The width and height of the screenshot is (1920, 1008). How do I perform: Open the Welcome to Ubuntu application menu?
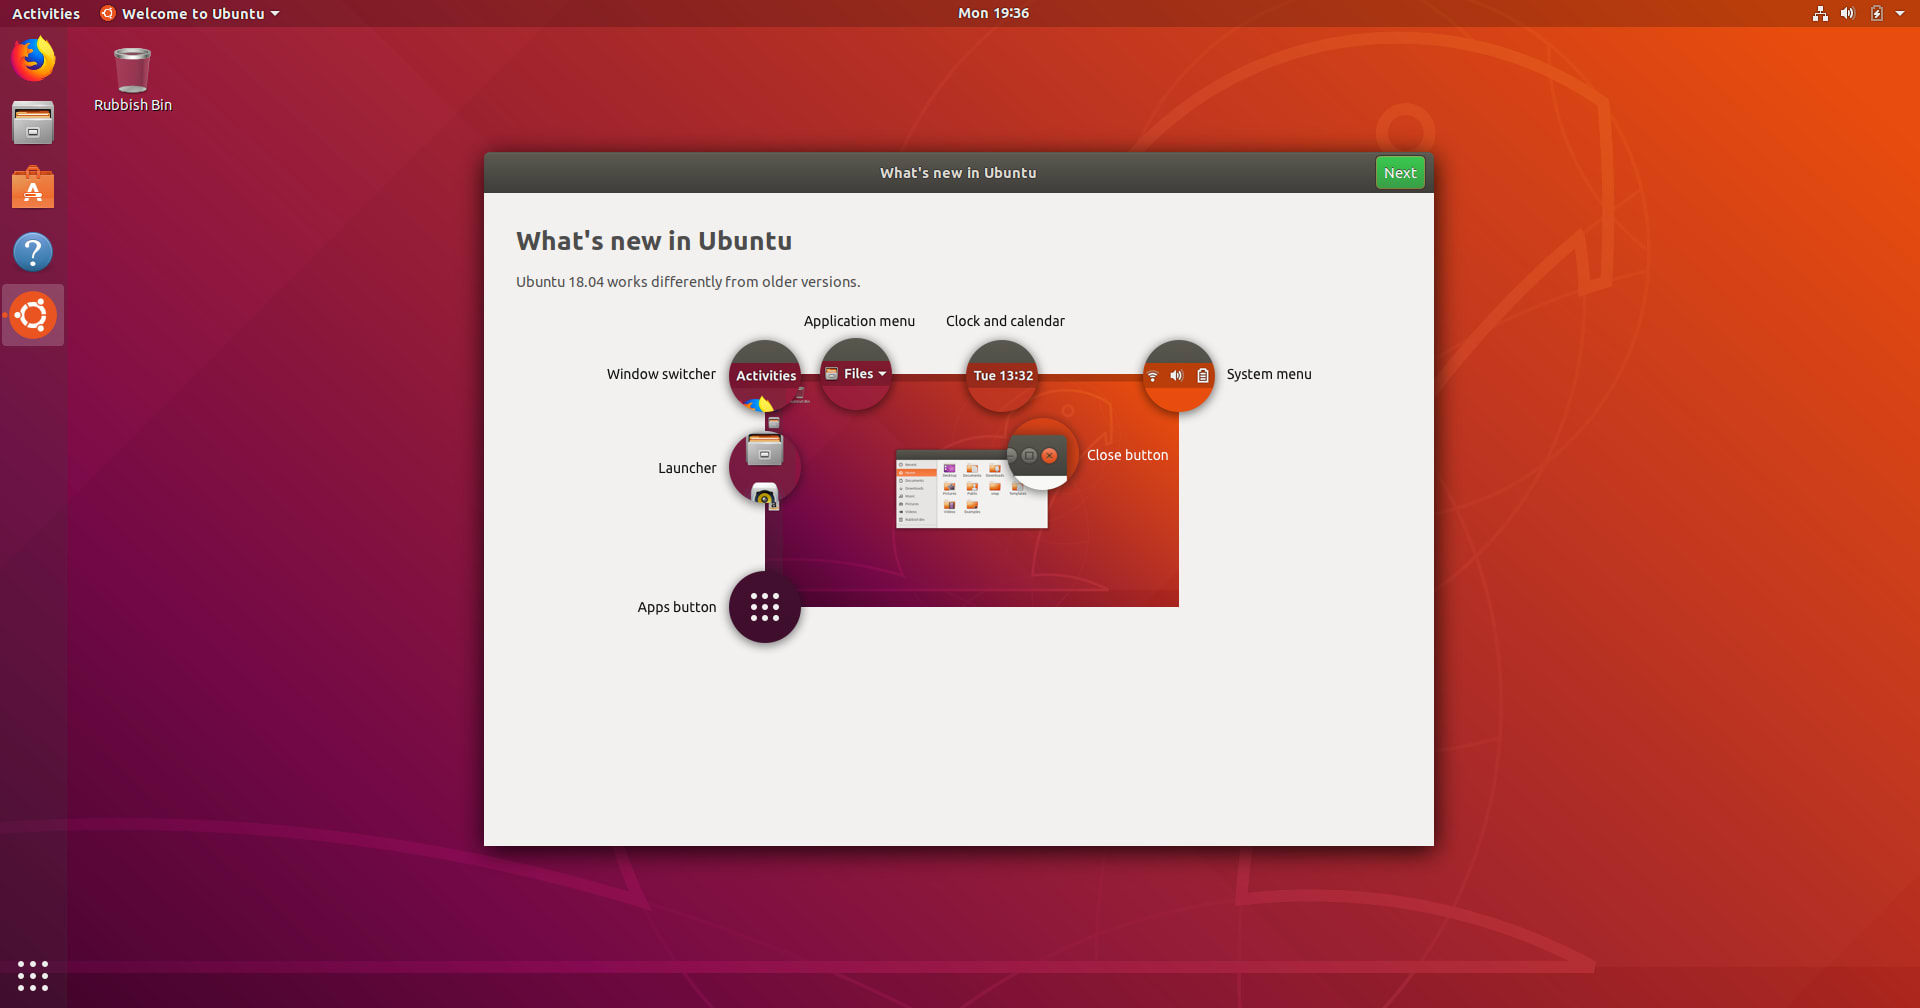pyautogui.click(x=190, y=13)
